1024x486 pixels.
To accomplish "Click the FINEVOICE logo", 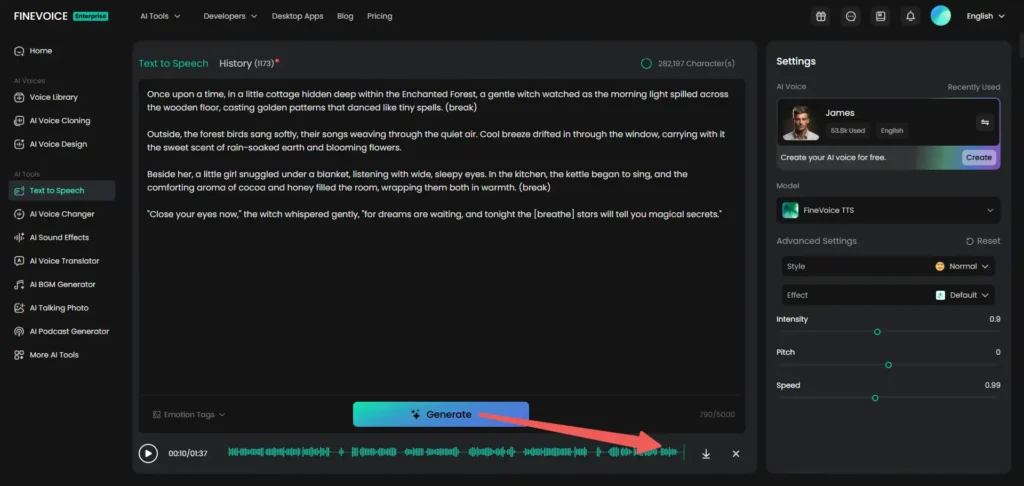I will pos(40,16).
